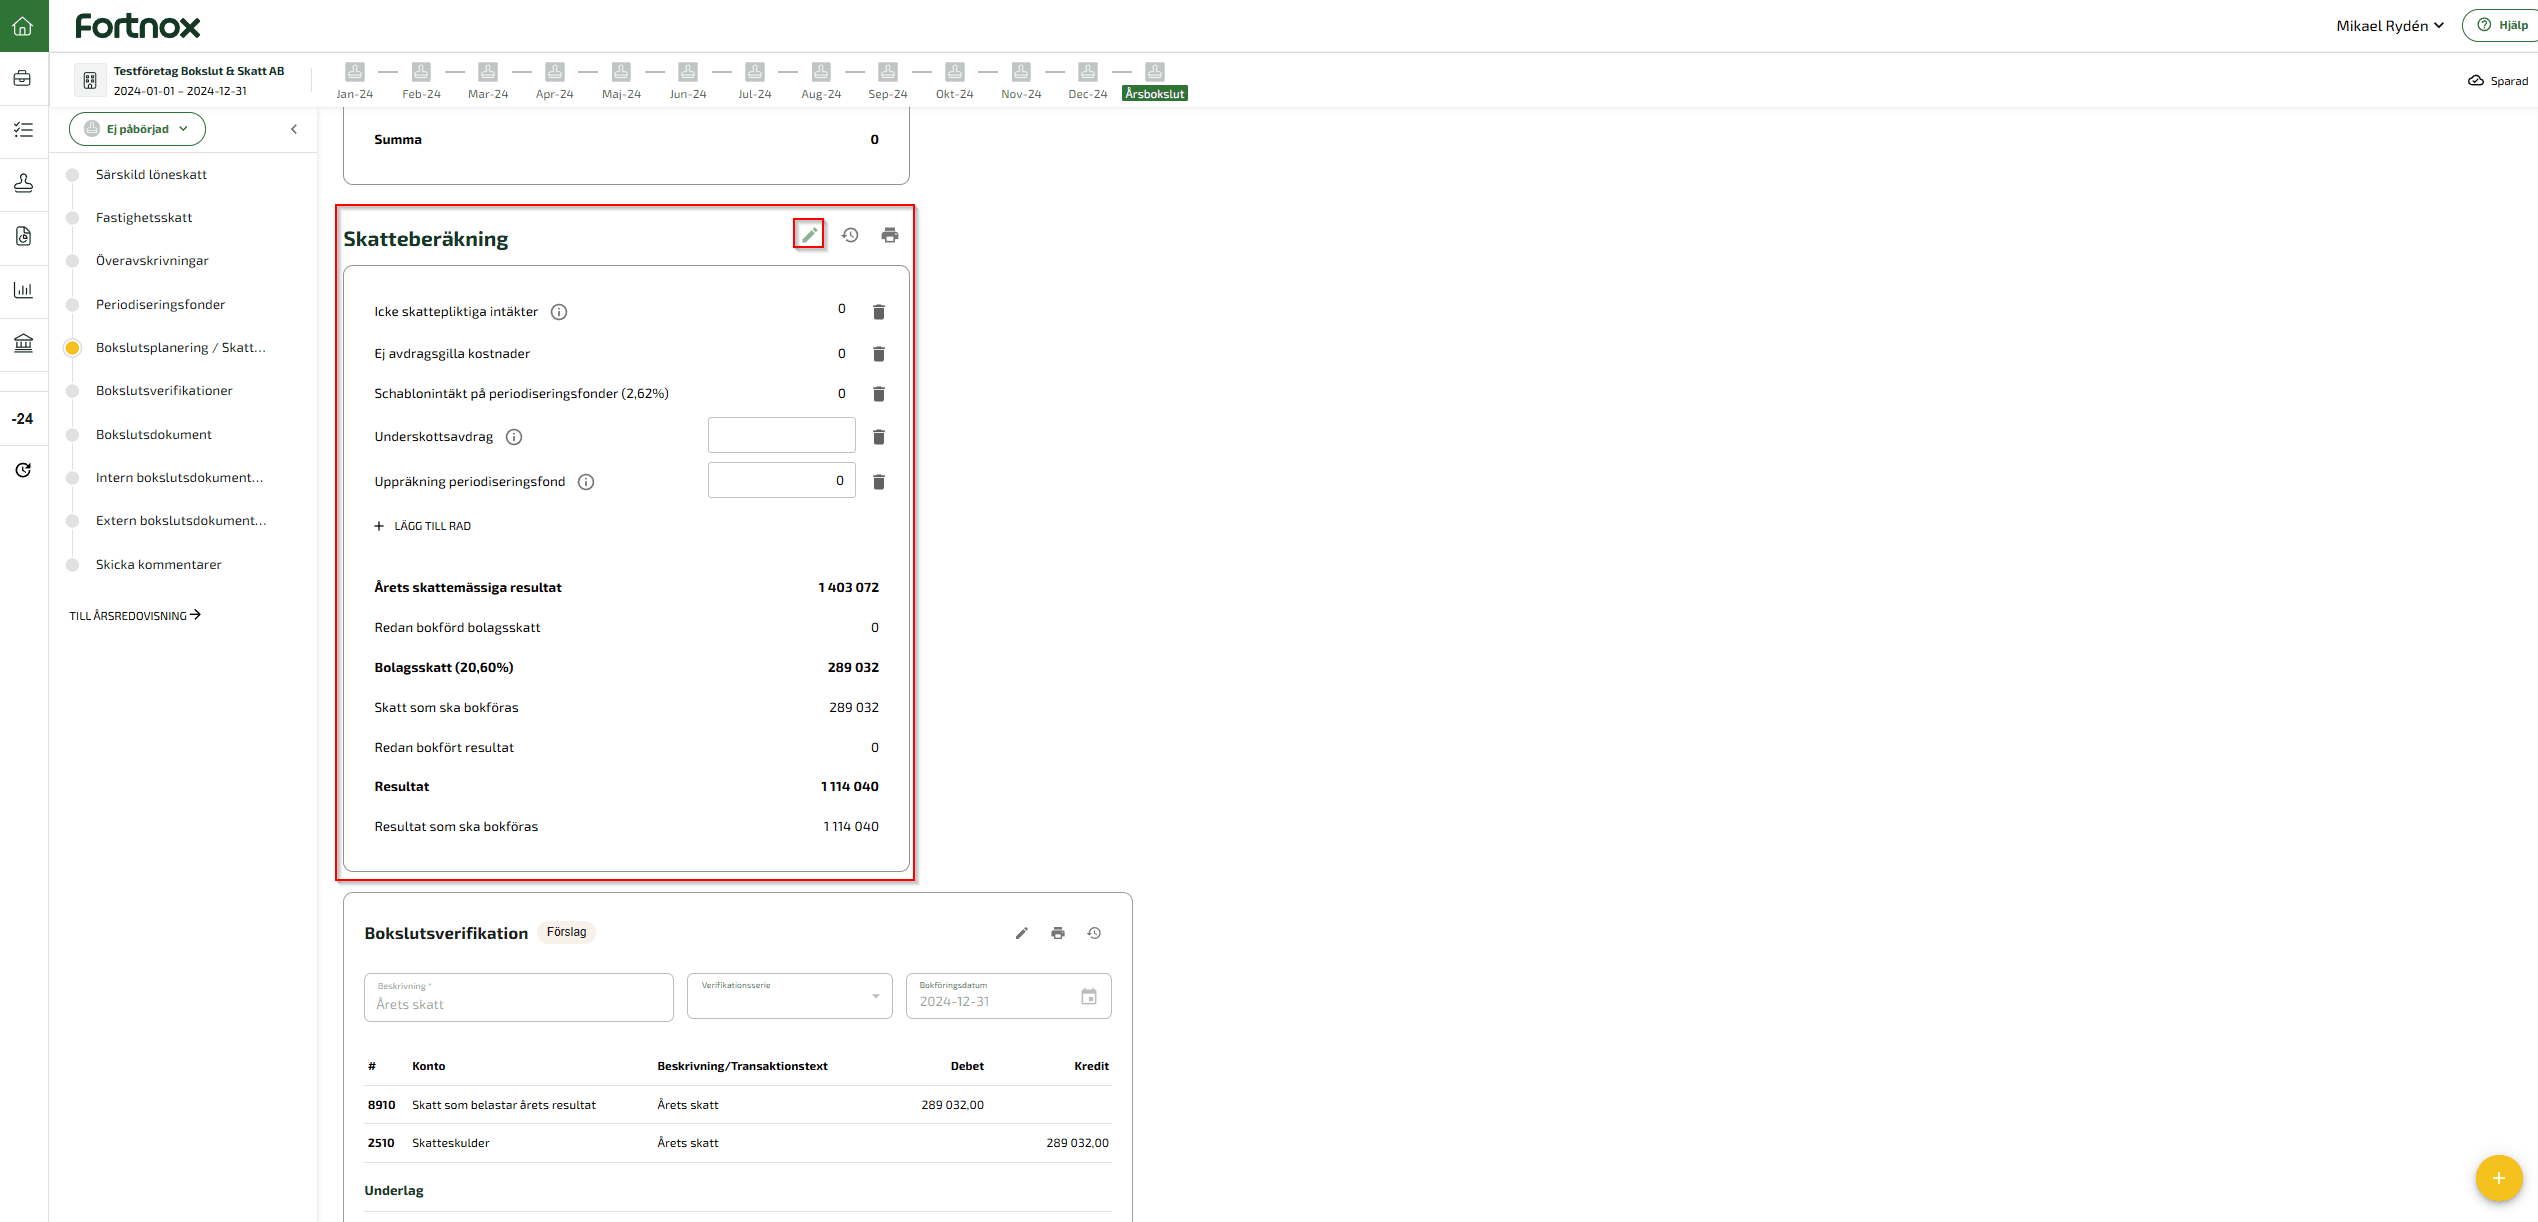Image resolution: width=2538 pixels, height=1222 pixels.
Task: Click the Förslag badge
Action: click(x=567, y=932)
